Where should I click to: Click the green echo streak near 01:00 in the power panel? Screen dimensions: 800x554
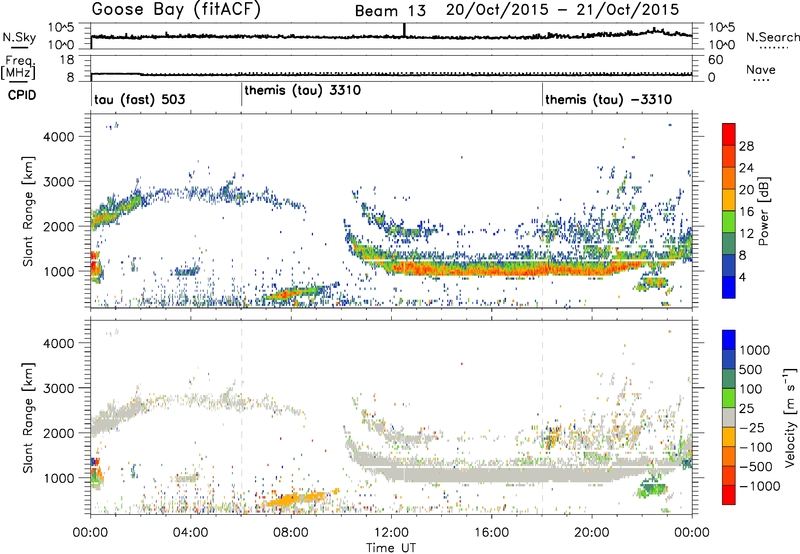[116, 211]
